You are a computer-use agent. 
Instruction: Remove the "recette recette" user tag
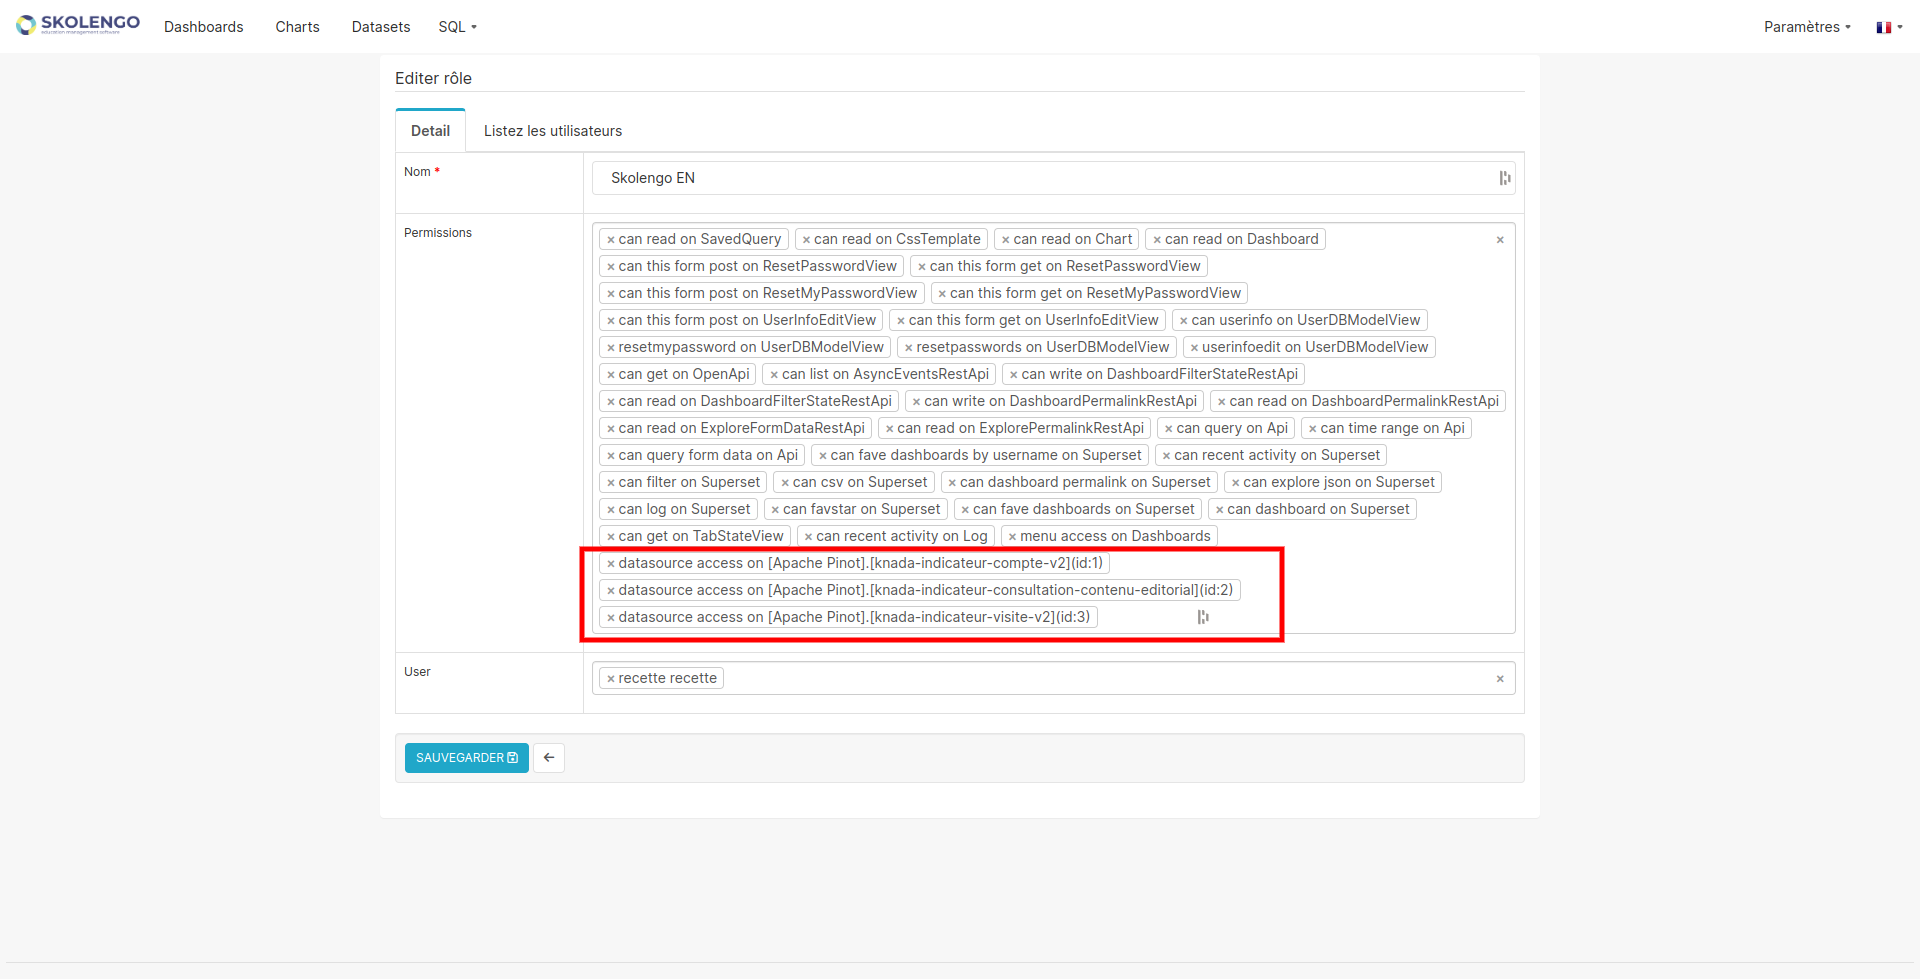coord(611,678)
